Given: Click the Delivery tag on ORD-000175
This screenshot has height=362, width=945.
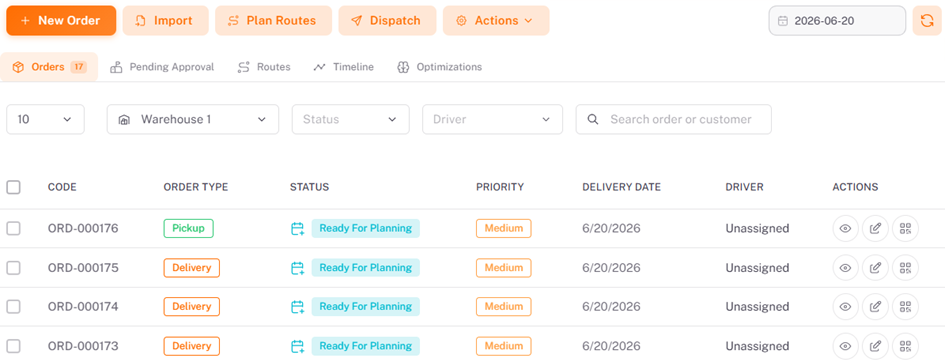Looking at the screenshot, I should coord(192,267).
